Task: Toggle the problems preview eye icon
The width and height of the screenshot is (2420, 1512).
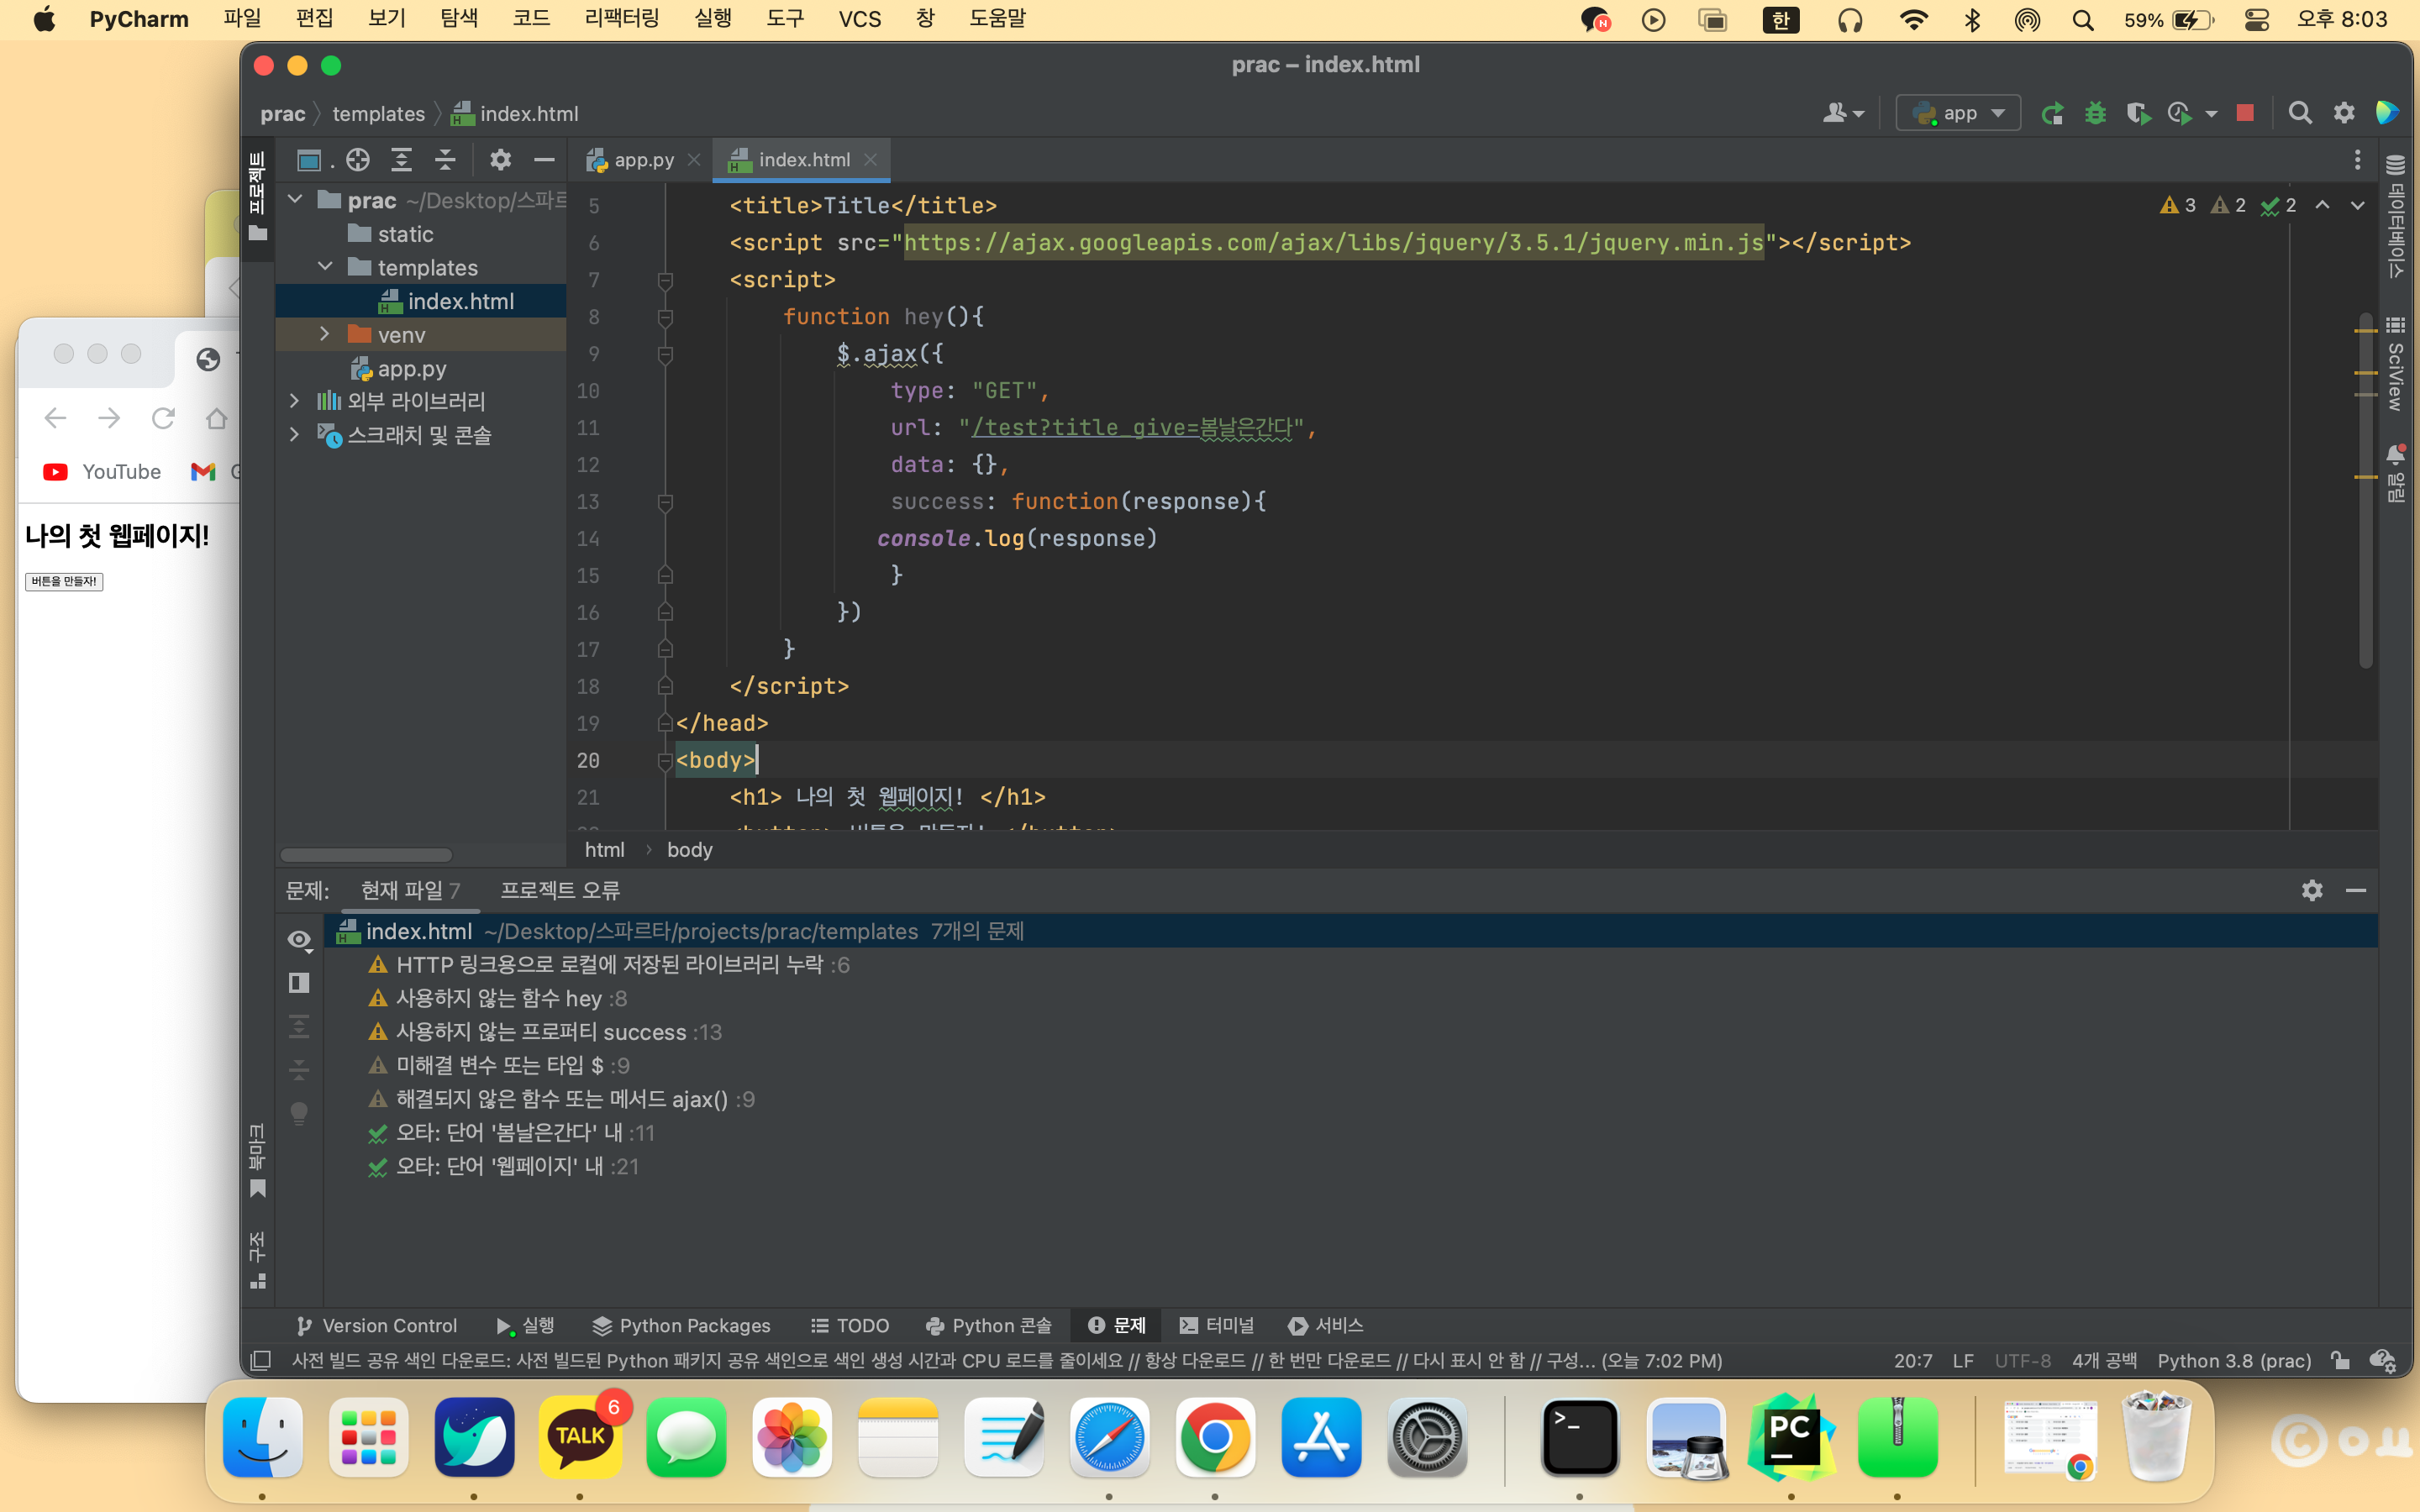Action: pos(299,940)
